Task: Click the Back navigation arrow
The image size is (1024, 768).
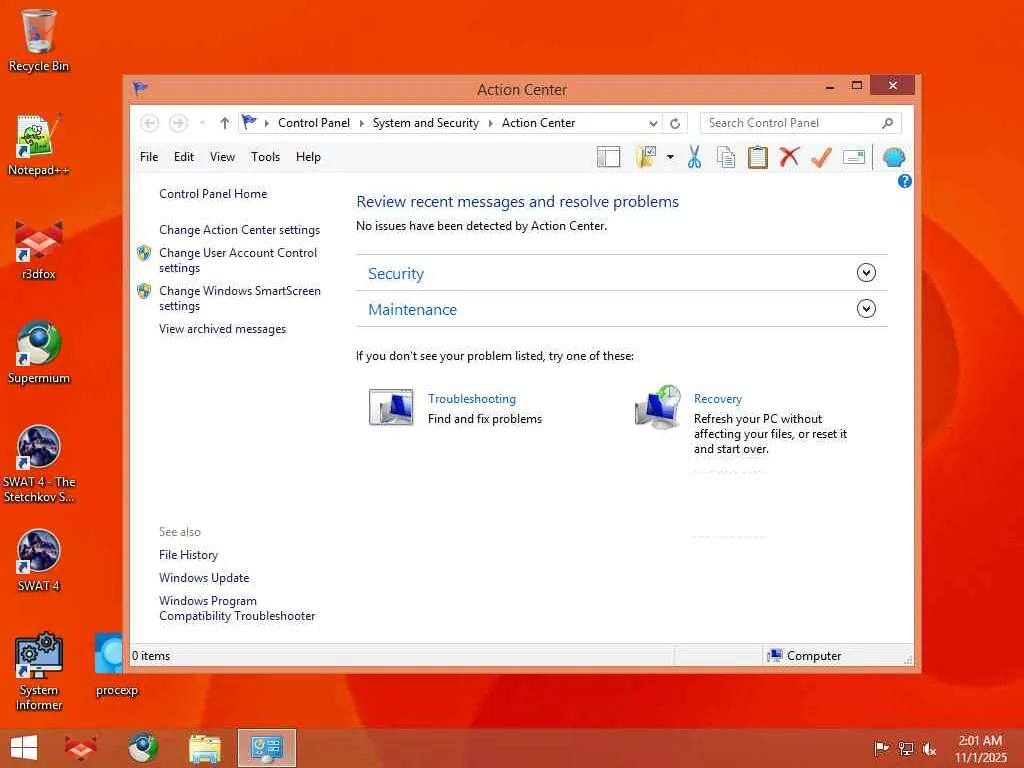Action: pos(150,123)
